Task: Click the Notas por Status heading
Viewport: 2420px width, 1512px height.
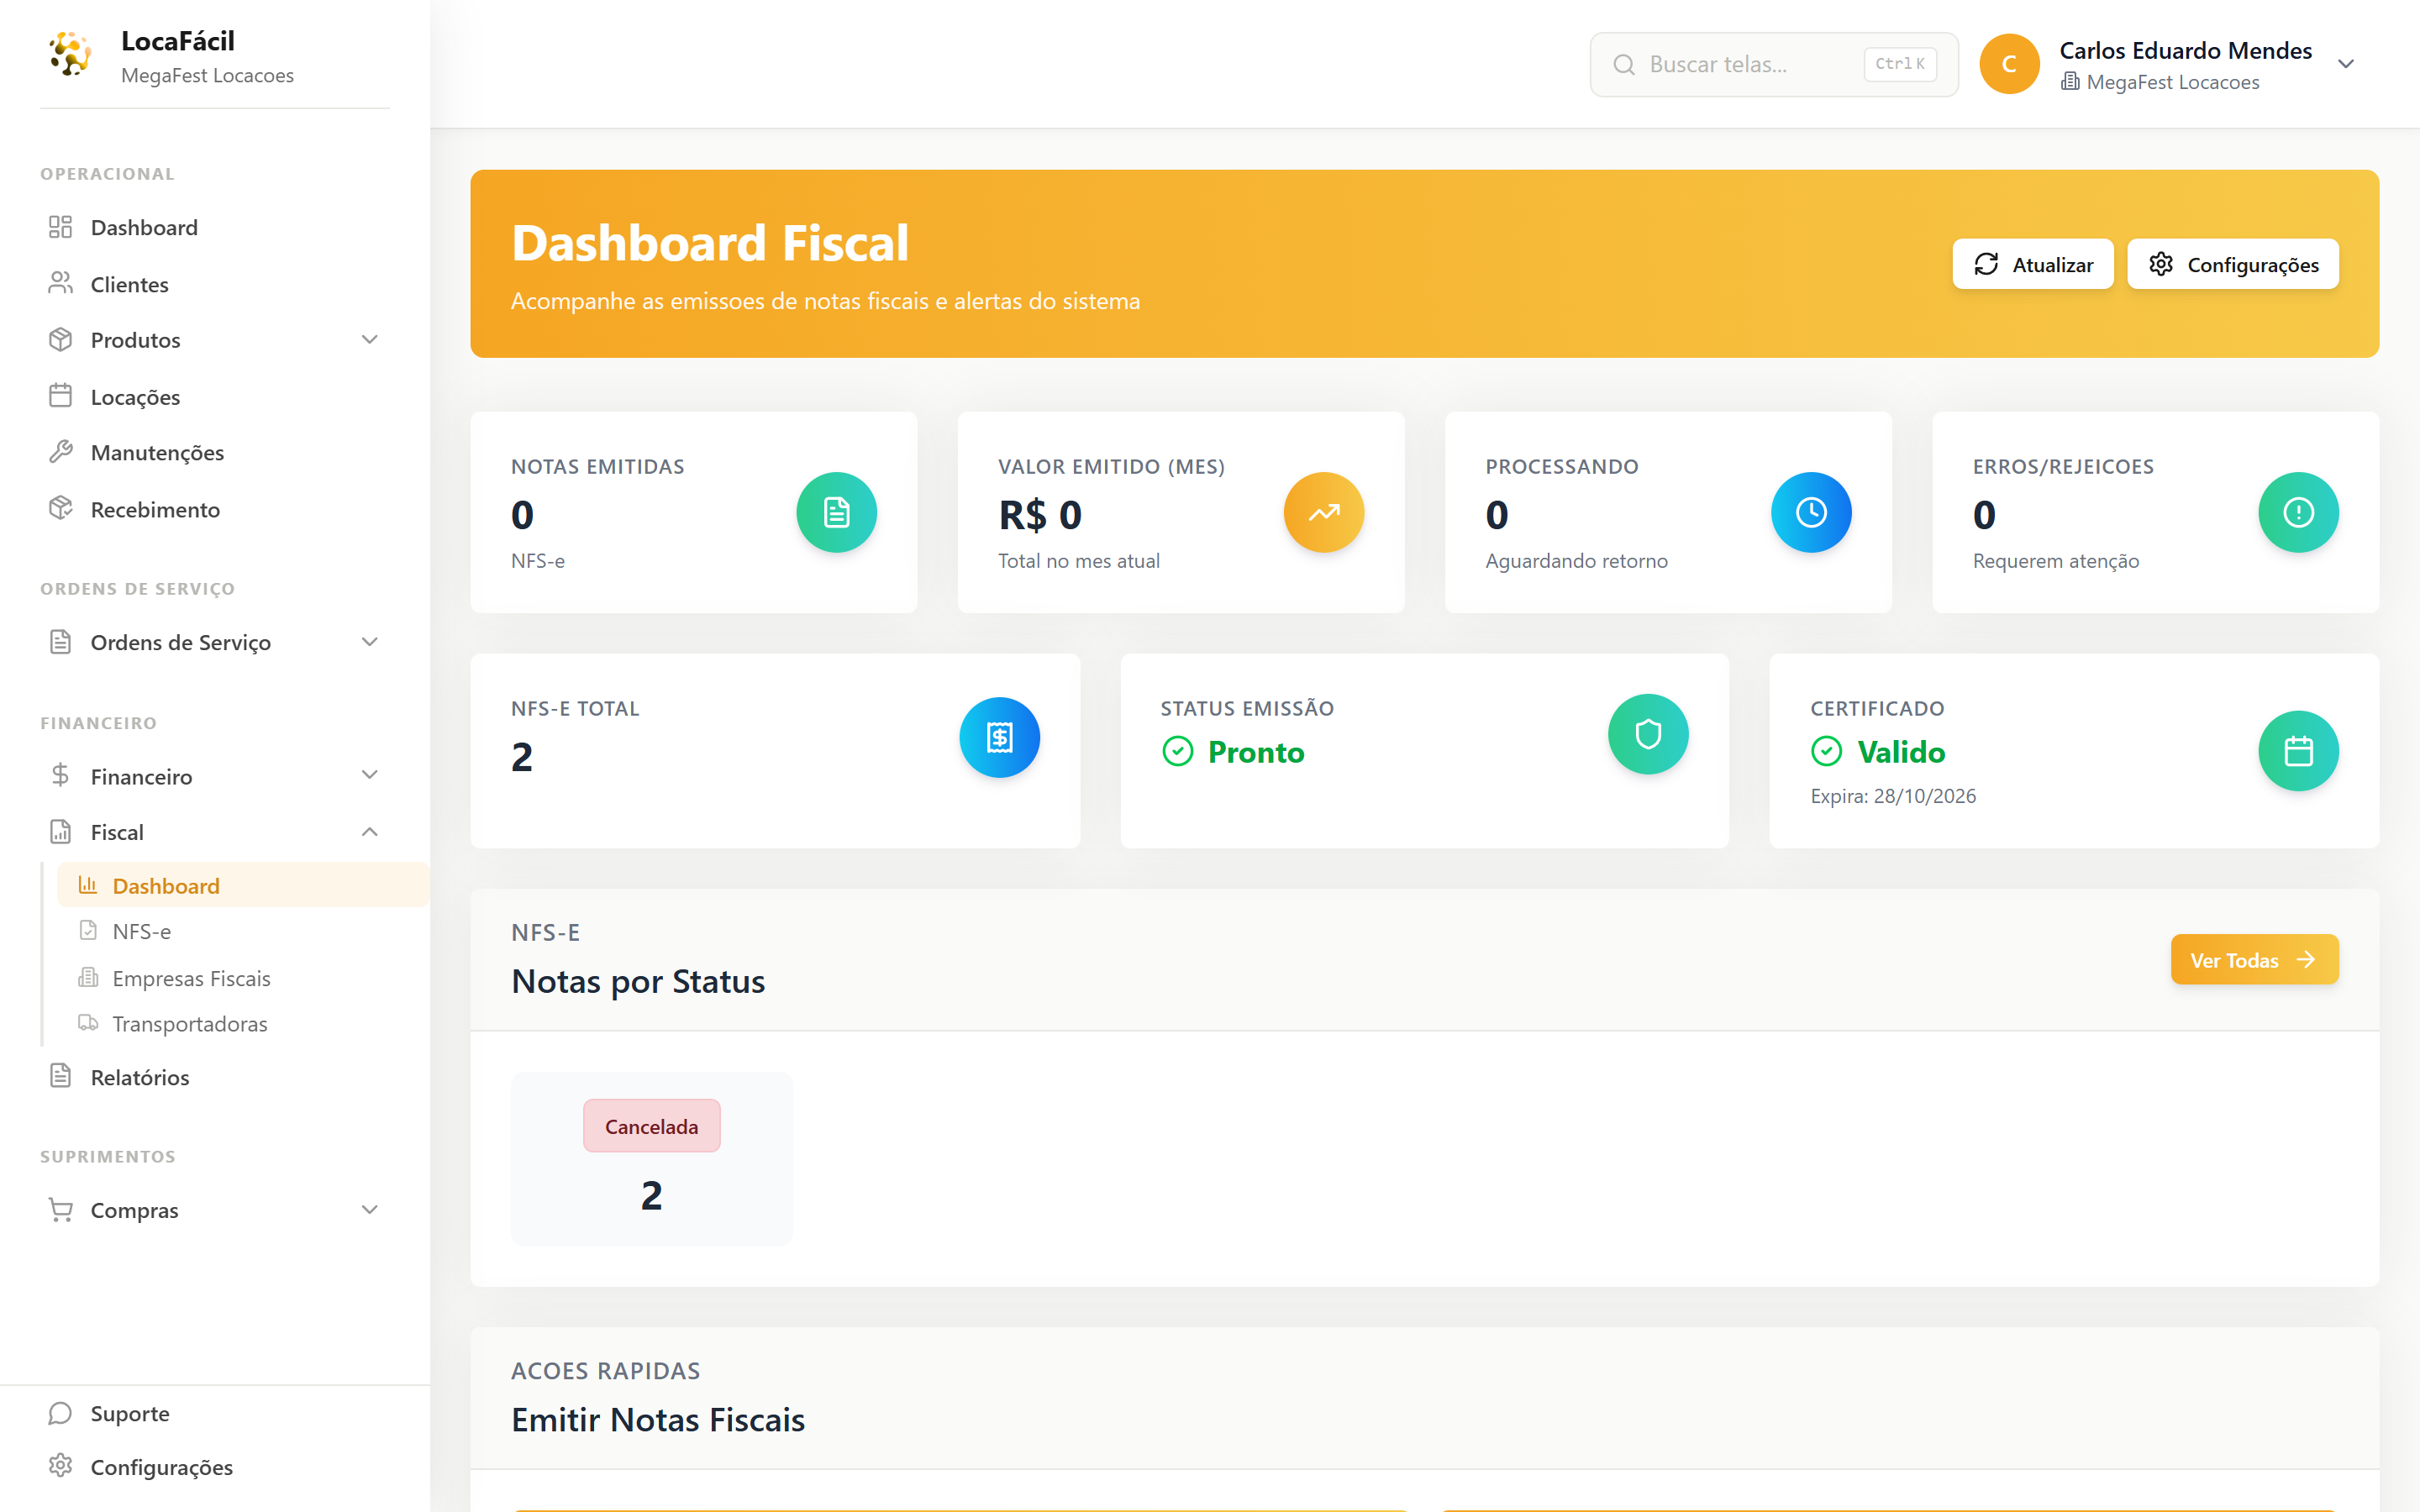Action: (x=638, y=981)
